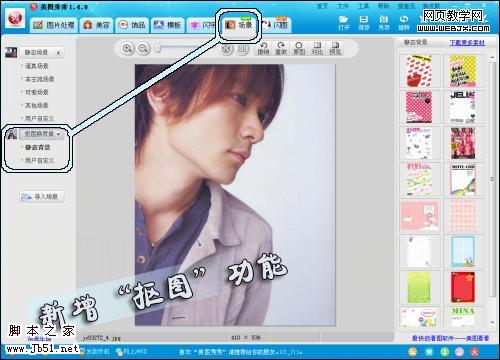Select the 可爱场景 category
The image size is (500, 360).
[x=36, y=92]
